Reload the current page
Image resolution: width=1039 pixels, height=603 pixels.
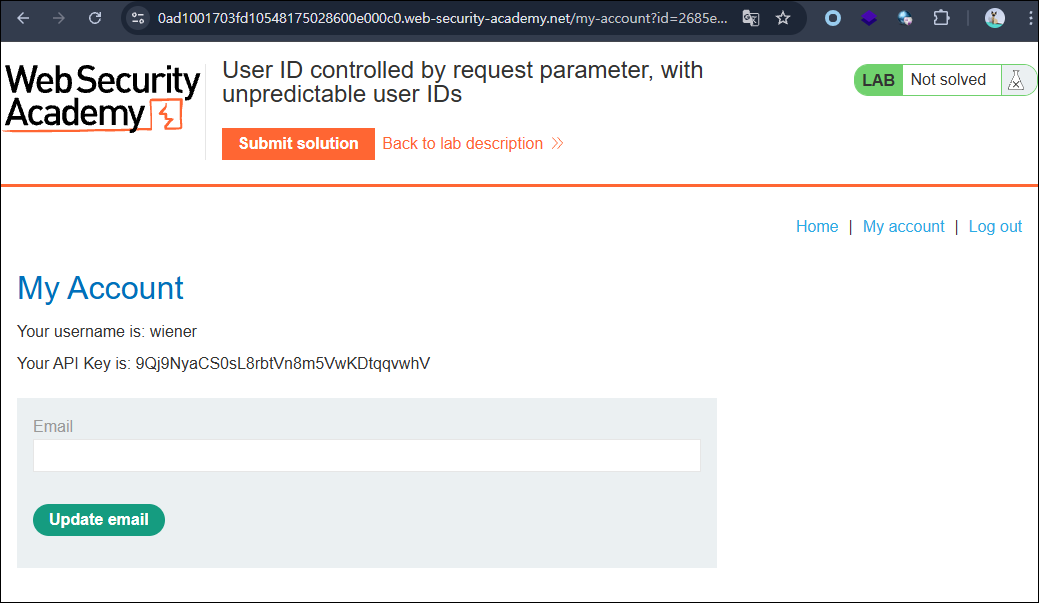pos(95,18)
